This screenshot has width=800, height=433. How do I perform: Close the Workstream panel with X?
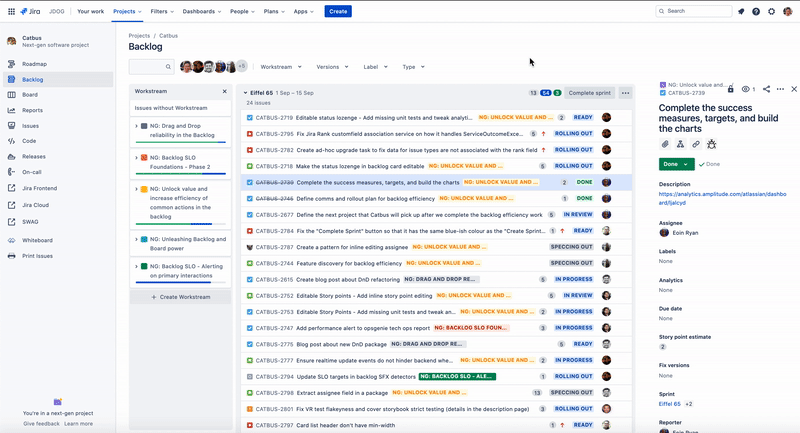click(224, 91)
